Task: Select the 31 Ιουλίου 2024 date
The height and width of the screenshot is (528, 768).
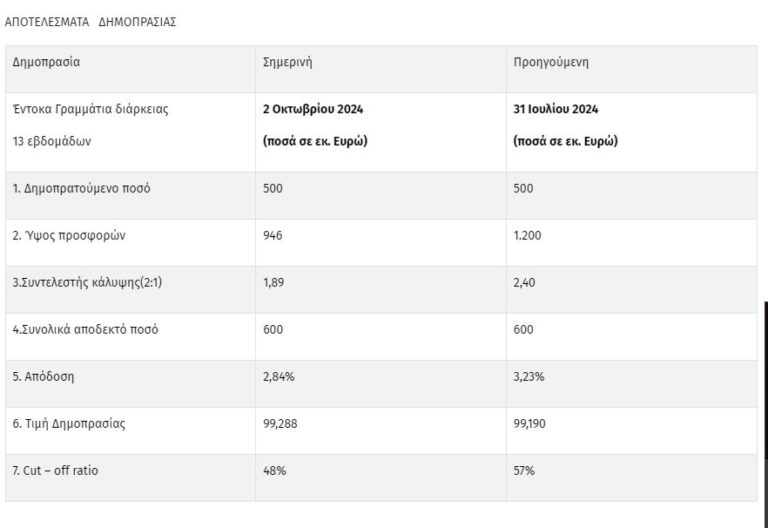Action: [x=555, y=109]
